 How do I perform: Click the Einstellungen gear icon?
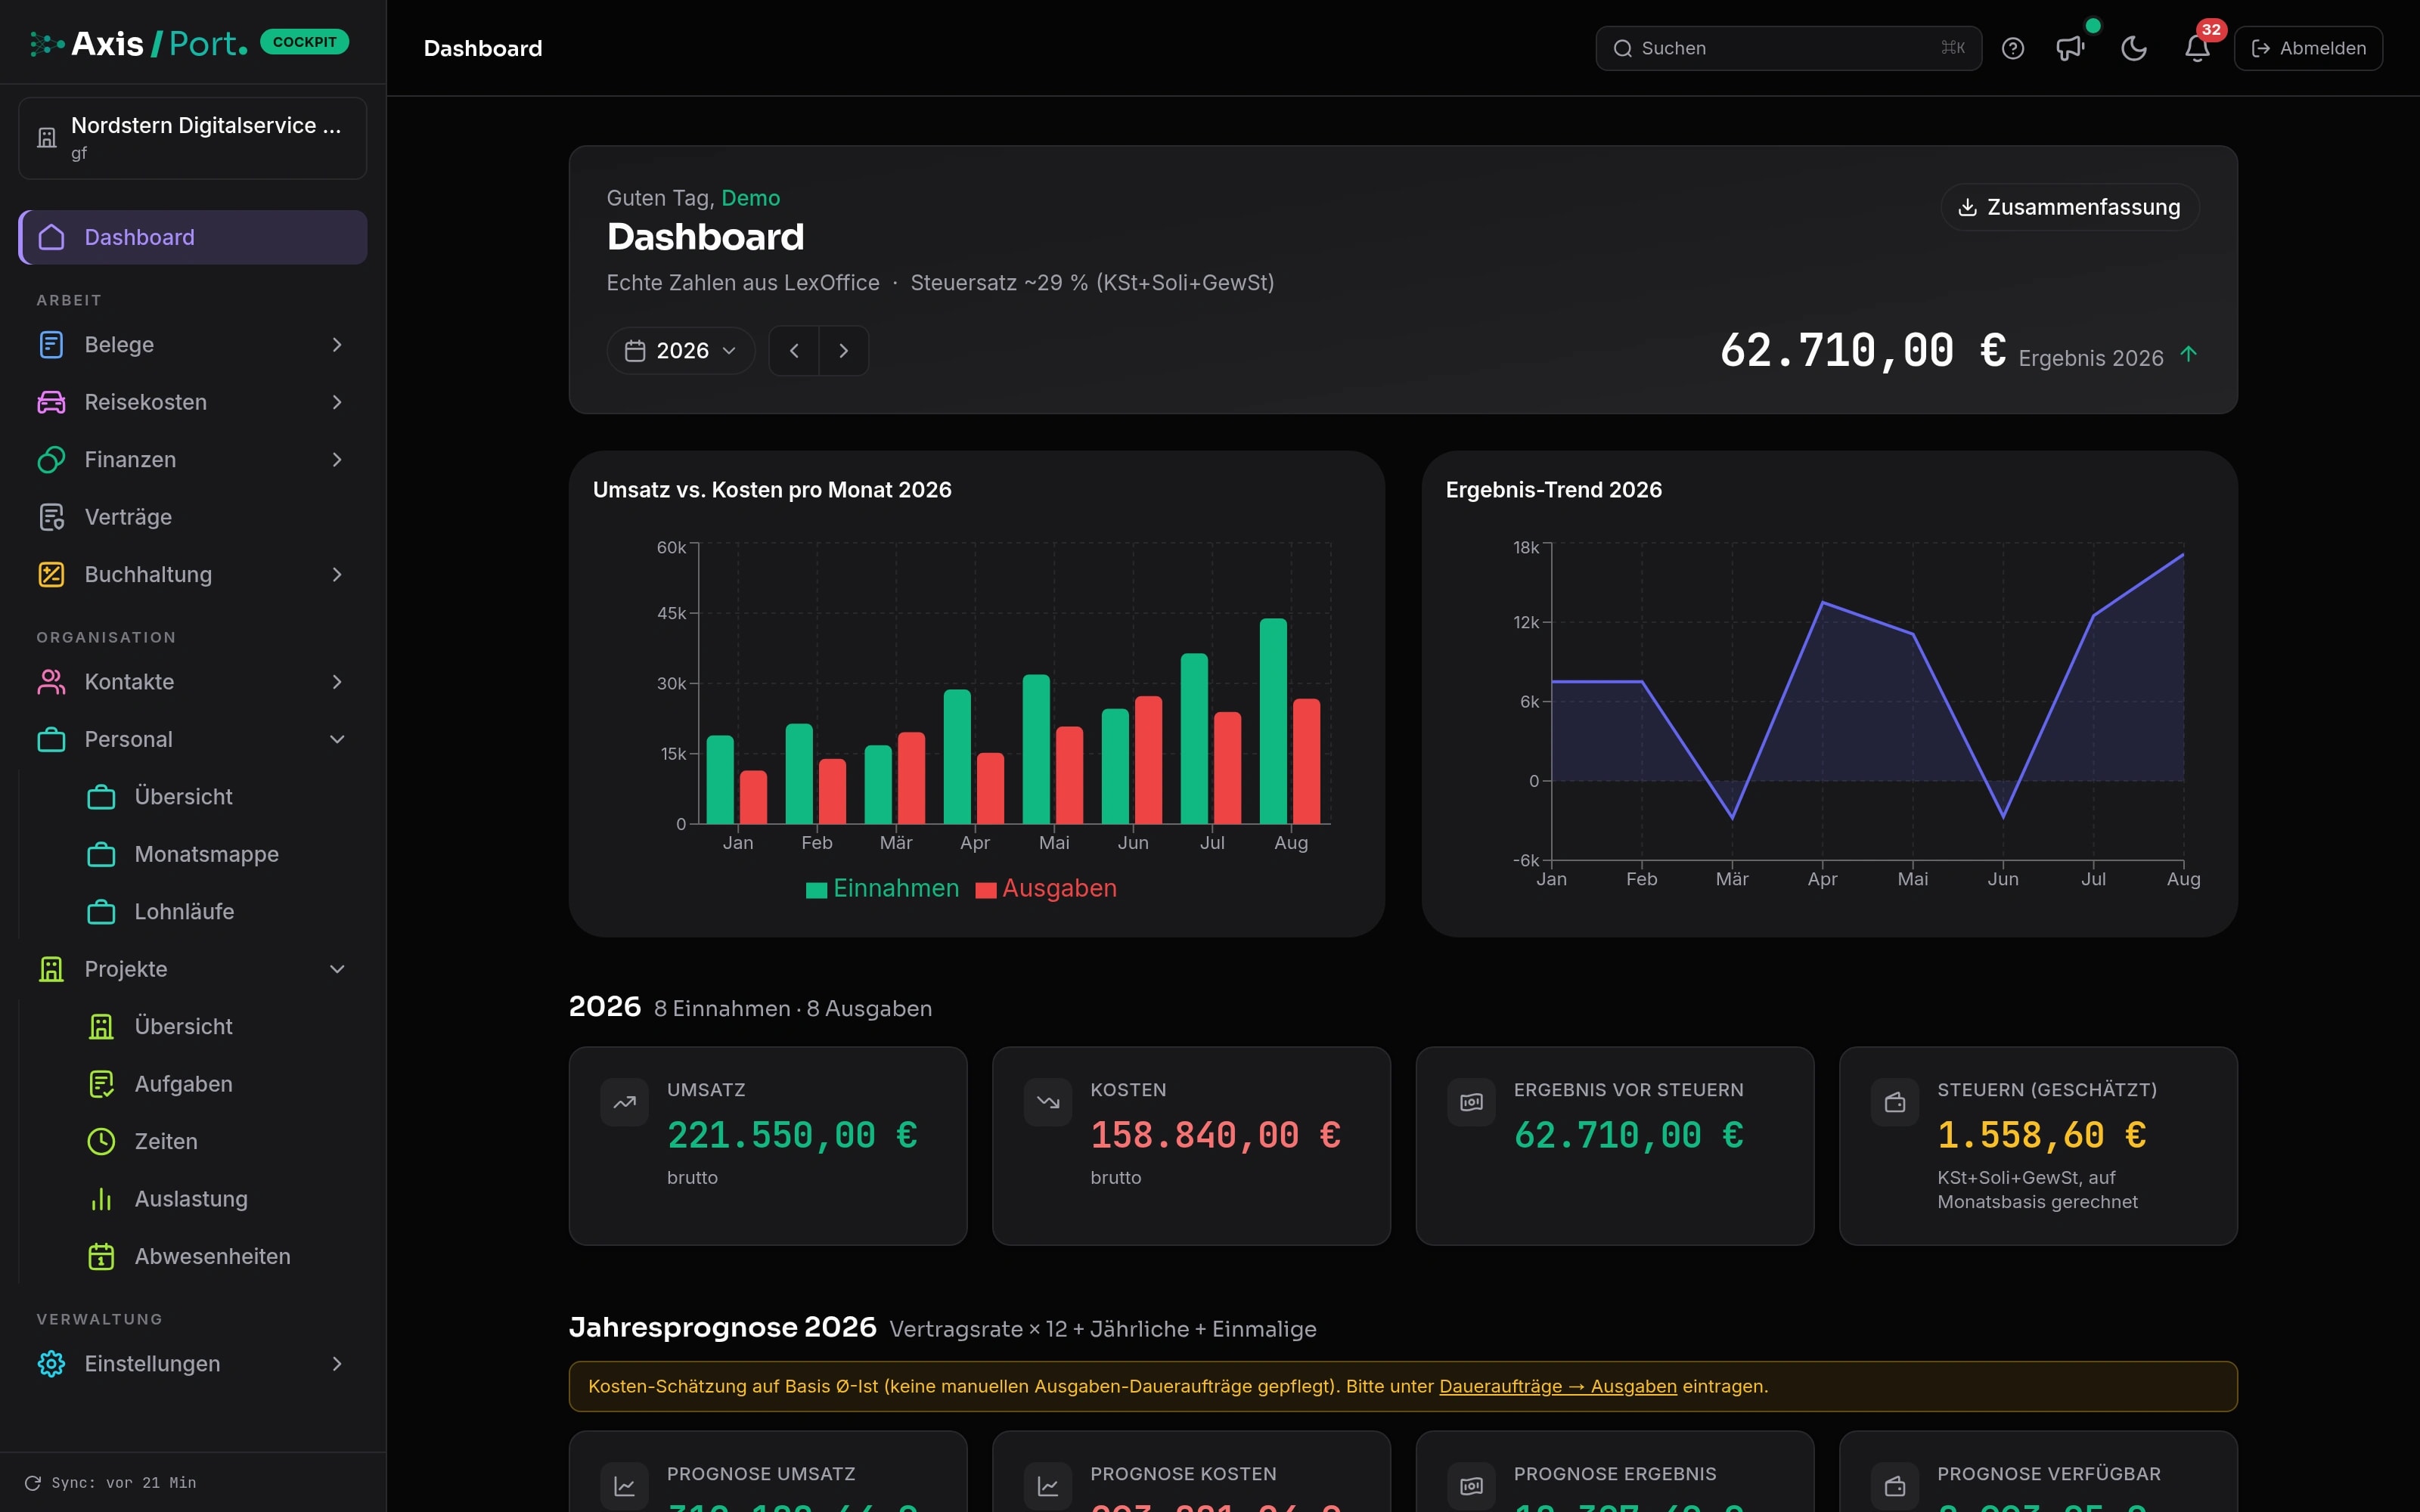coord(51,1364)
